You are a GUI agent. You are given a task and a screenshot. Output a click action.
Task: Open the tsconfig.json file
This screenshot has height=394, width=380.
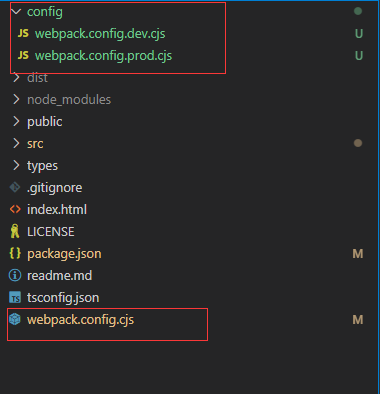click(x=63, y=298)
